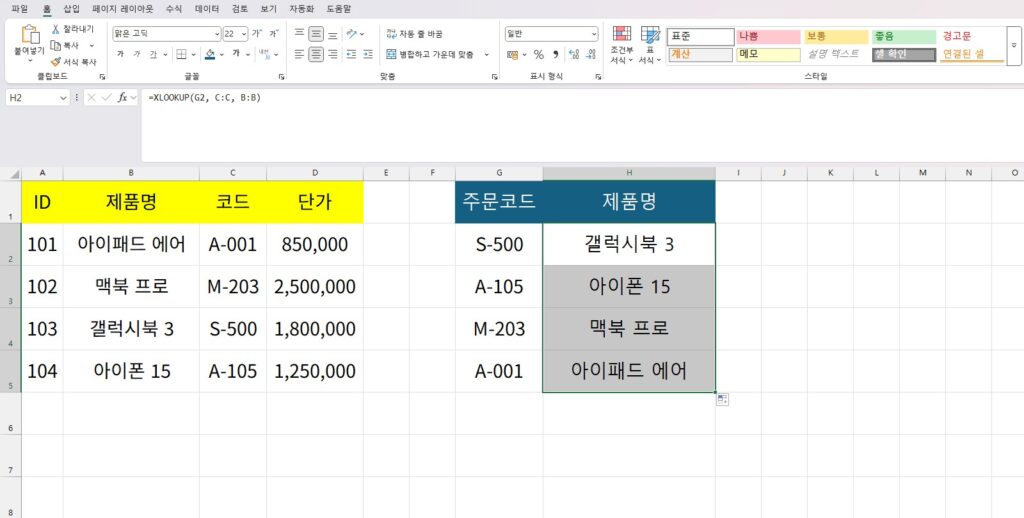Apply the 좋음 (Good) cell style
This screenshot has height=518, width=1024.
[904, 37]
